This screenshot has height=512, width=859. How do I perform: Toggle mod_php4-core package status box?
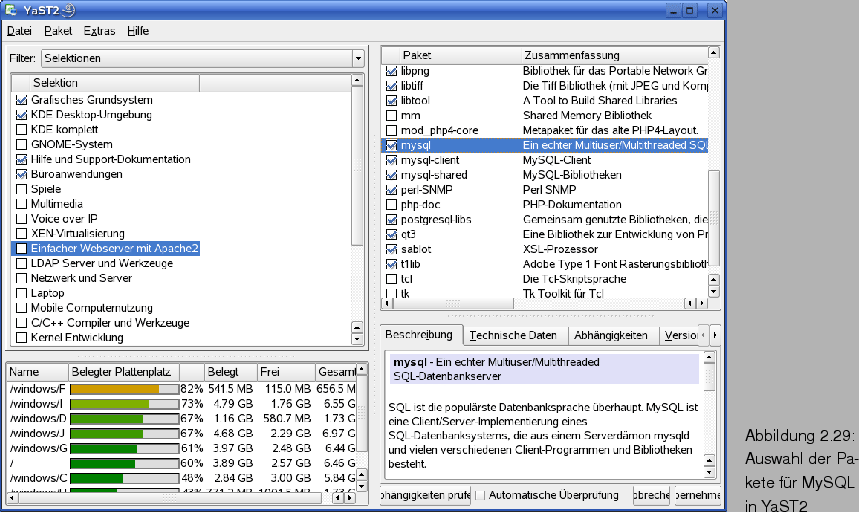(x=391, y=130)
